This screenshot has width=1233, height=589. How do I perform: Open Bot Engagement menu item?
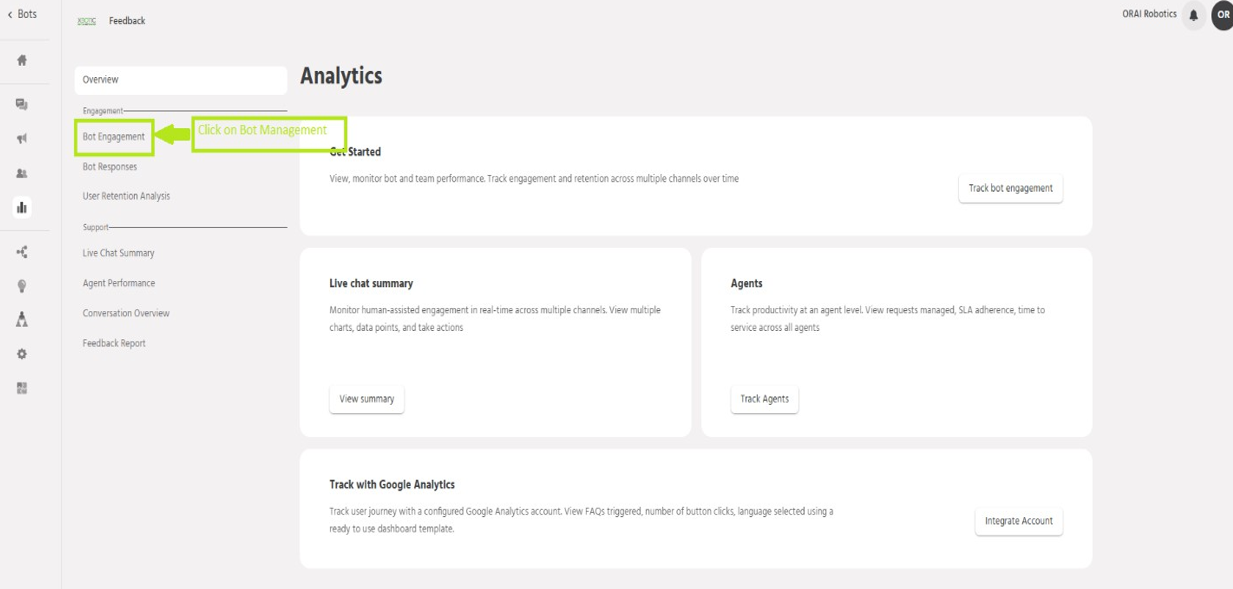(114, 137)
